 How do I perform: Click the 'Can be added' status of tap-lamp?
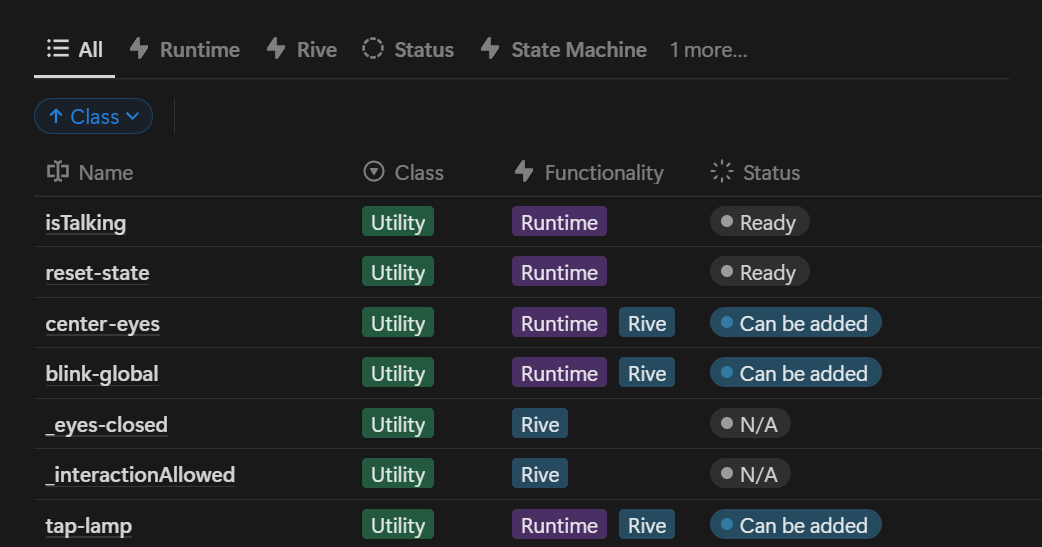tap(796, 525)
